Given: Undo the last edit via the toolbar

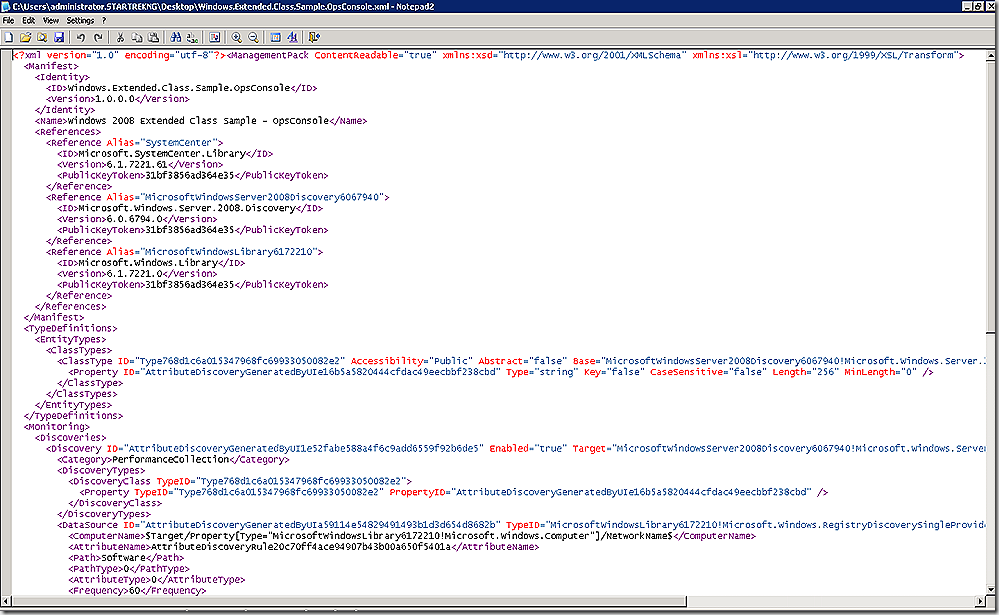Looking at the screenshot, I should (x=81, y=38).
